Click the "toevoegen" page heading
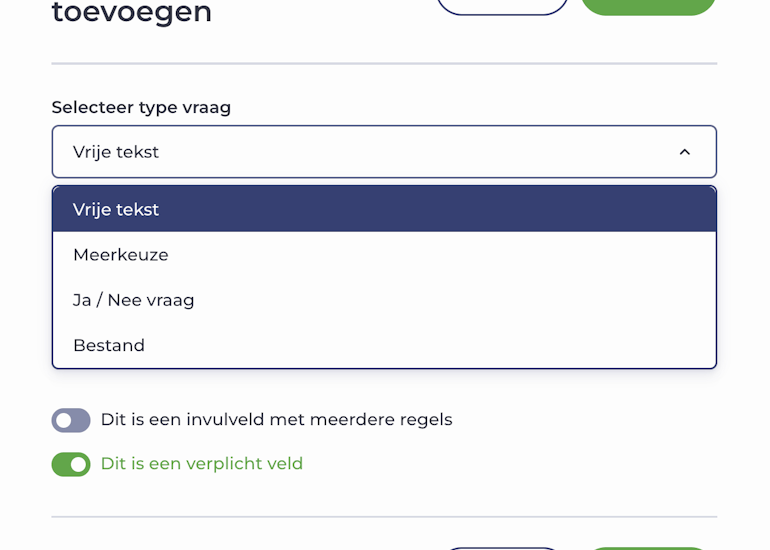 click(132, 13)
